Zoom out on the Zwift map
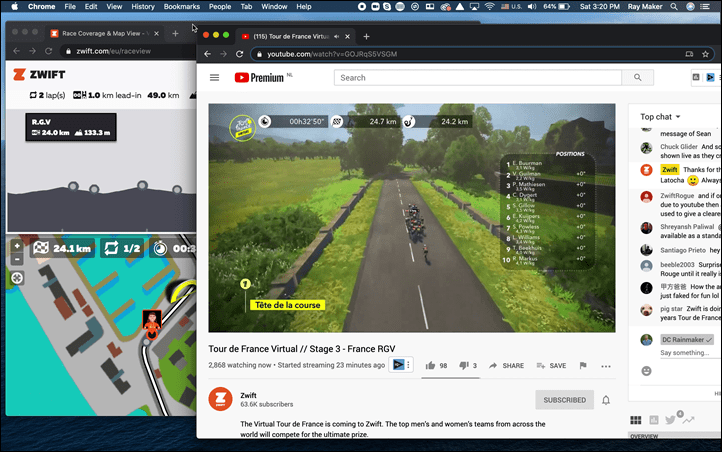Image resolution: width=722 pixels, height=452 pixels. (x=17, y=259)
